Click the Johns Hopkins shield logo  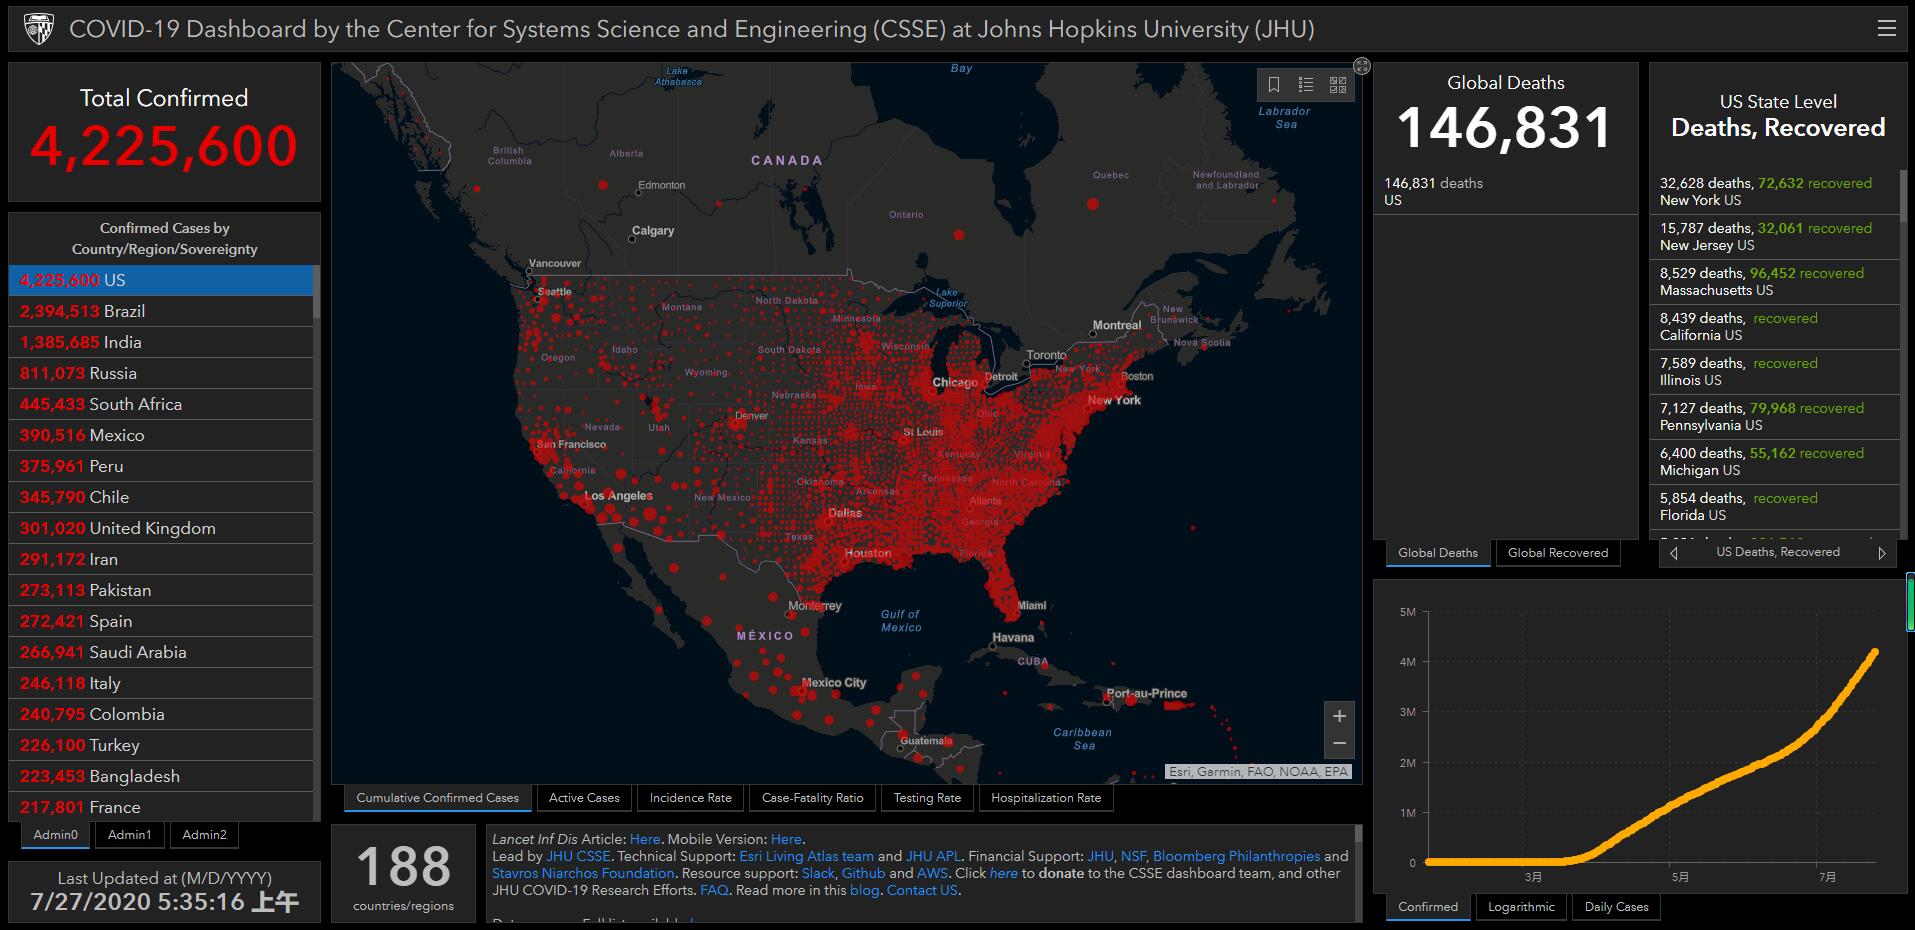pyautogui.click(x=39, y=29)
